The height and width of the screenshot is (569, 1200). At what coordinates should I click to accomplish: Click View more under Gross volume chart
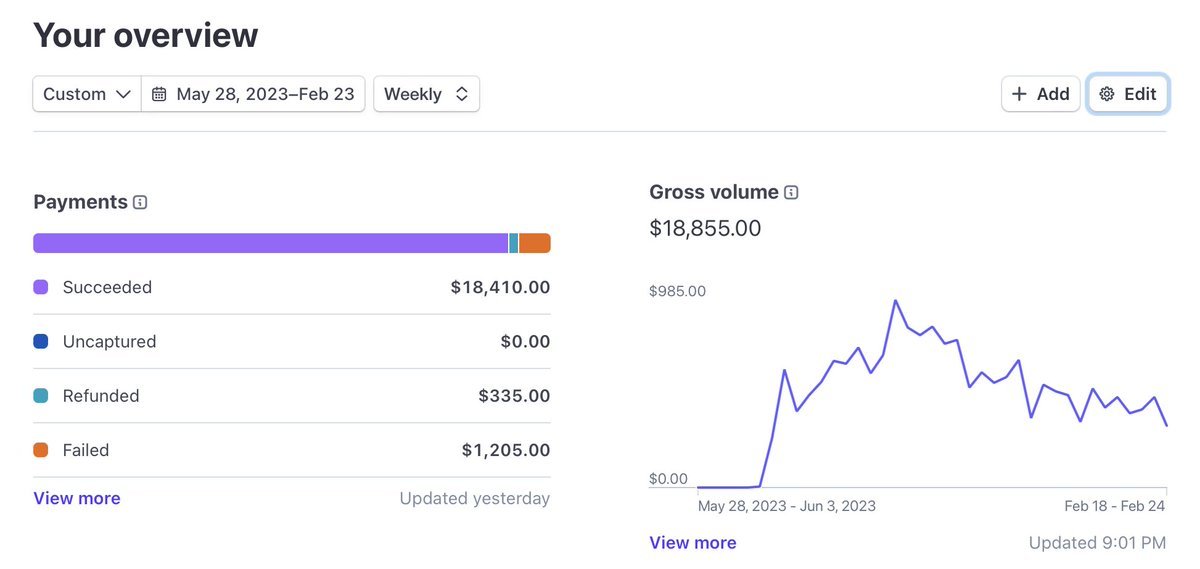point(693,543)
